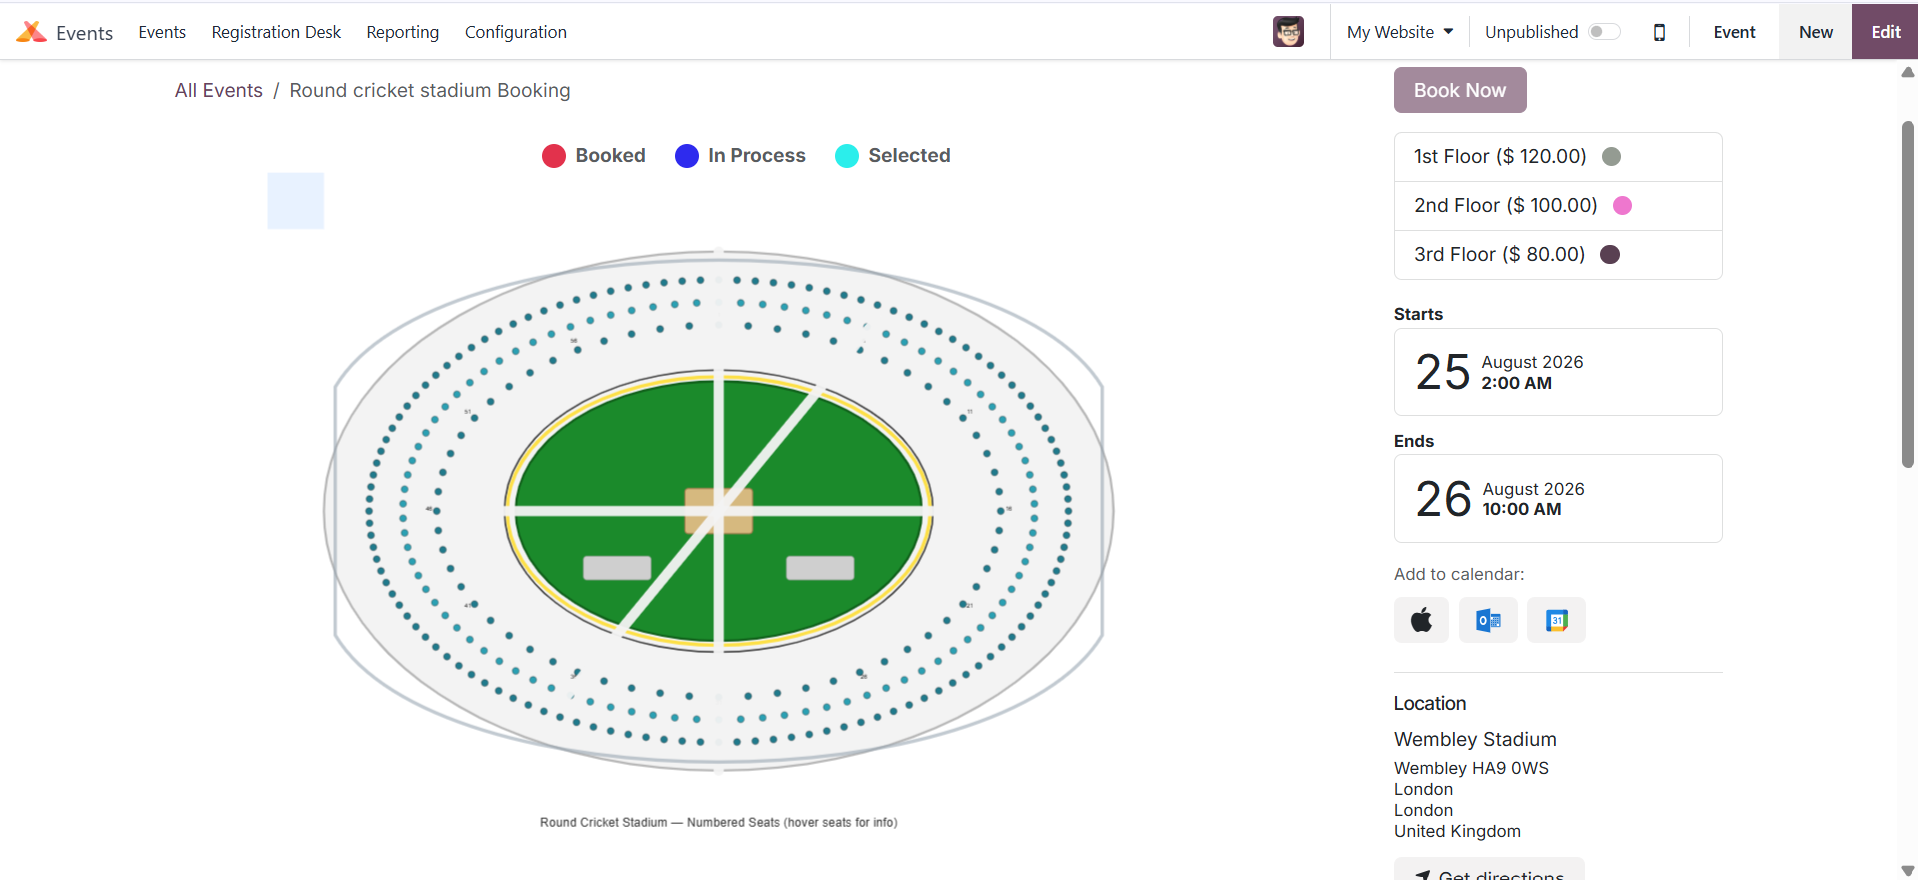Toggle the Unpublished switch
Screen dimensions: 1918x880
coord(1604,32)
